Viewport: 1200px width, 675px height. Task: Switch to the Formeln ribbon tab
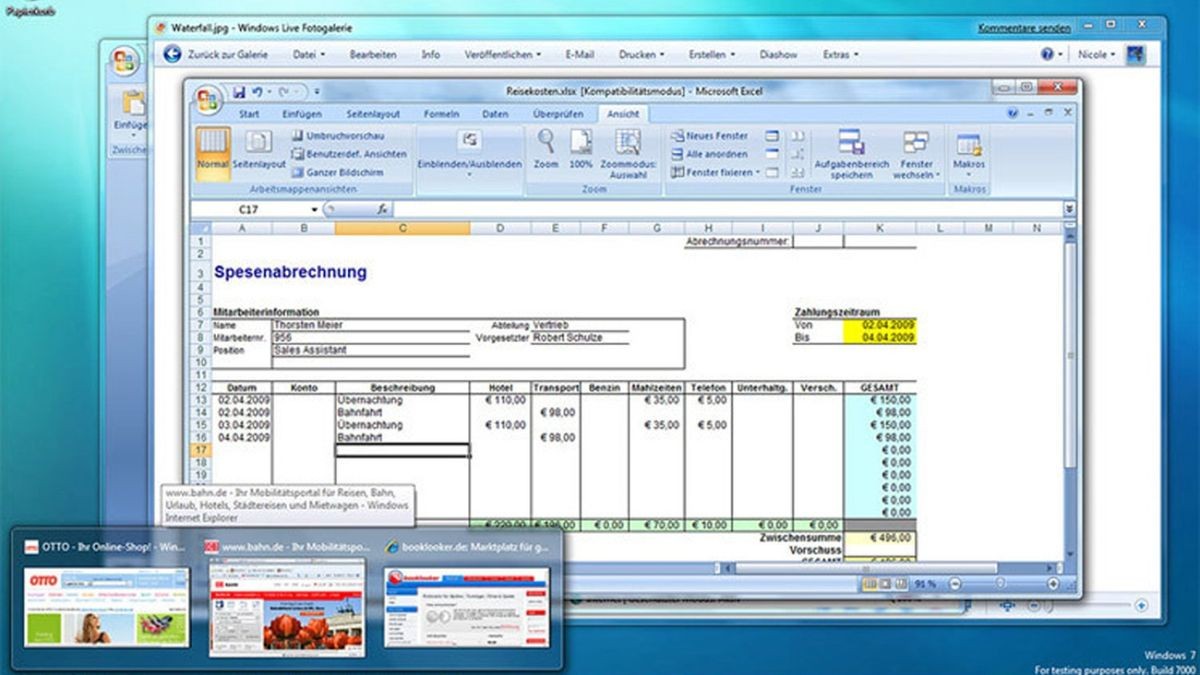[443, 113]
